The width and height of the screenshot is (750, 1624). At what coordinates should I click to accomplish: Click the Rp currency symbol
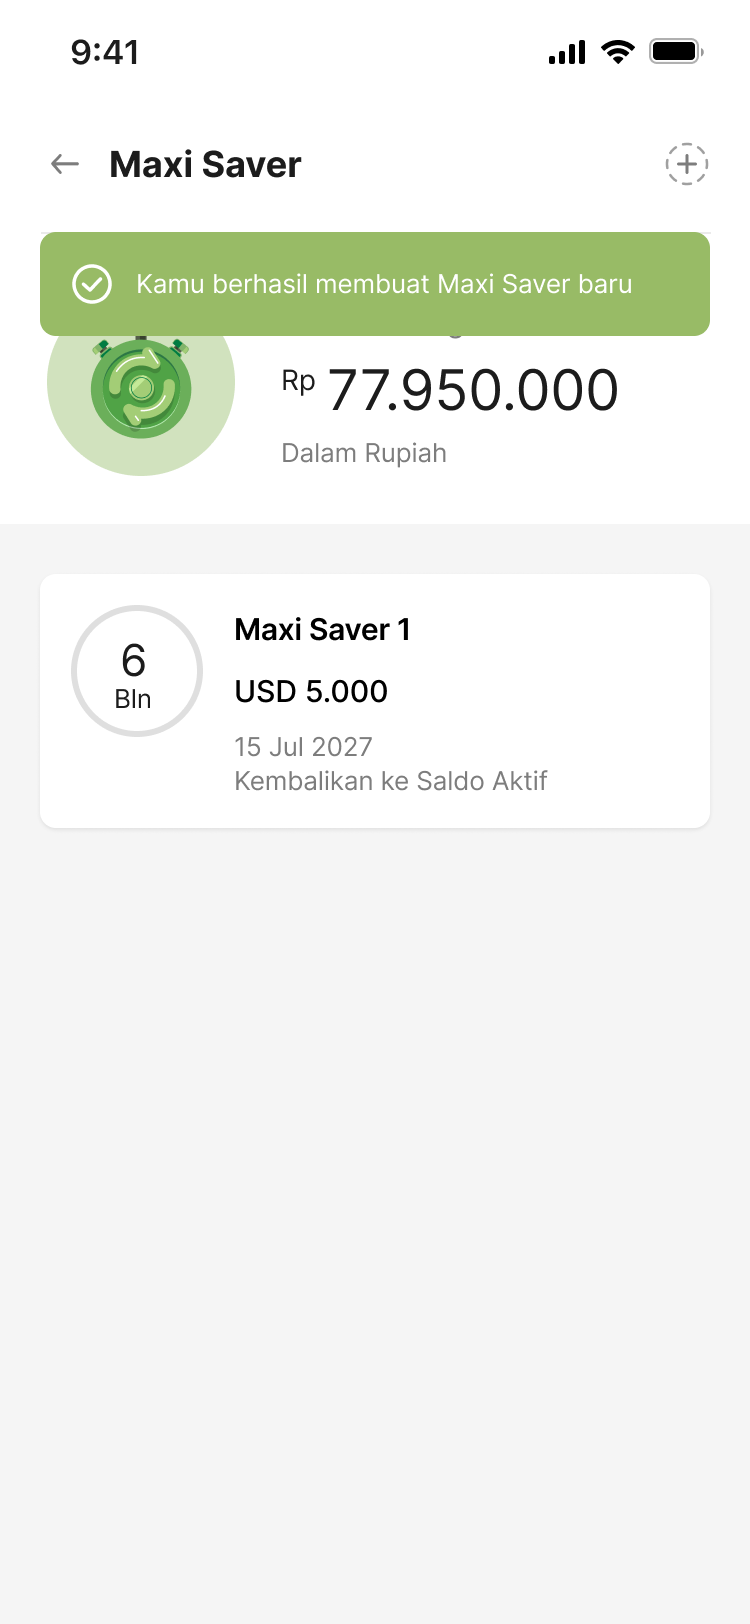(298, 381)
